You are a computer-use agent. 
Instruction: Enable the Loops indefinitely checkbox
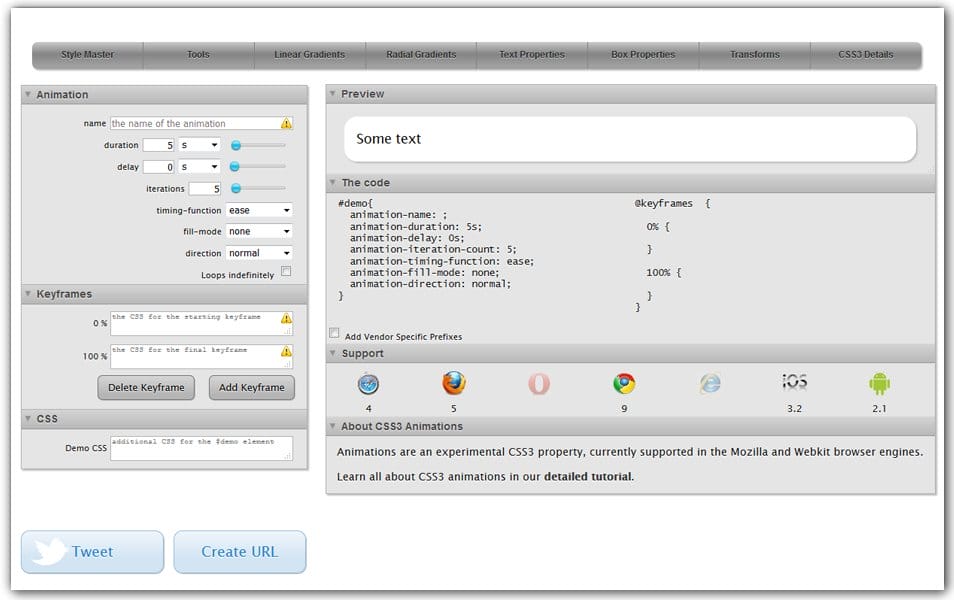(286, 271)
